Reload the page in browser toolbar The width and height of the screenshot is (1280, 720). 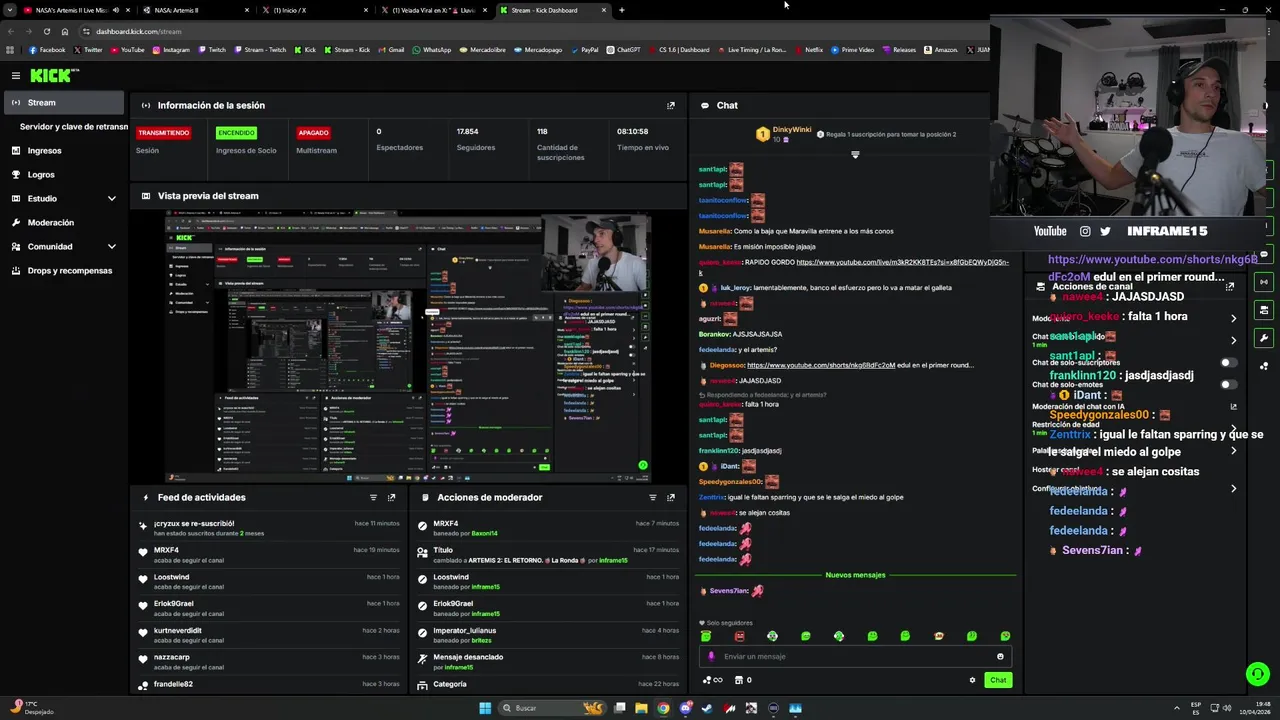(46, 31)
